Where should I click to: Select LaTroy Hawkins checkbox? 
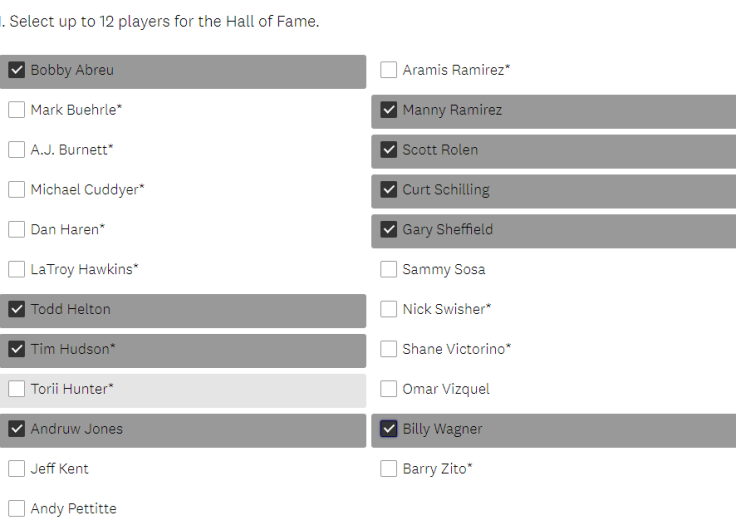pos(17,269)
